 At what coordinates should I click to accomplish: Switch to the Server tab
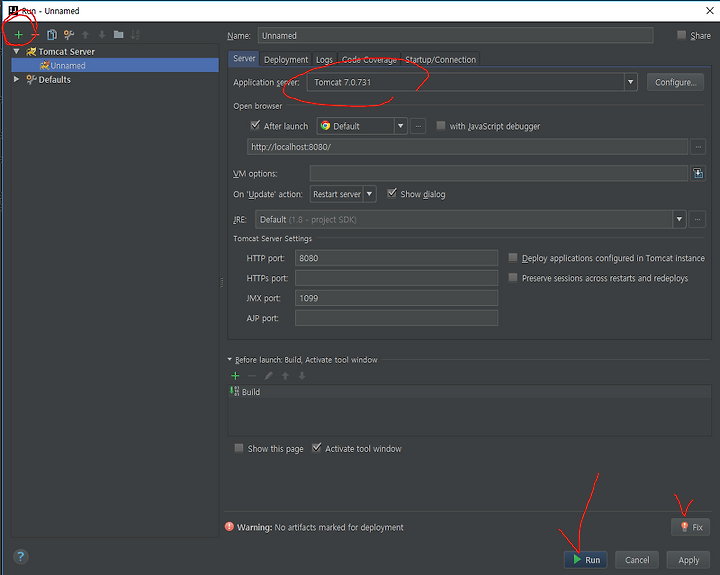[244, 59]
